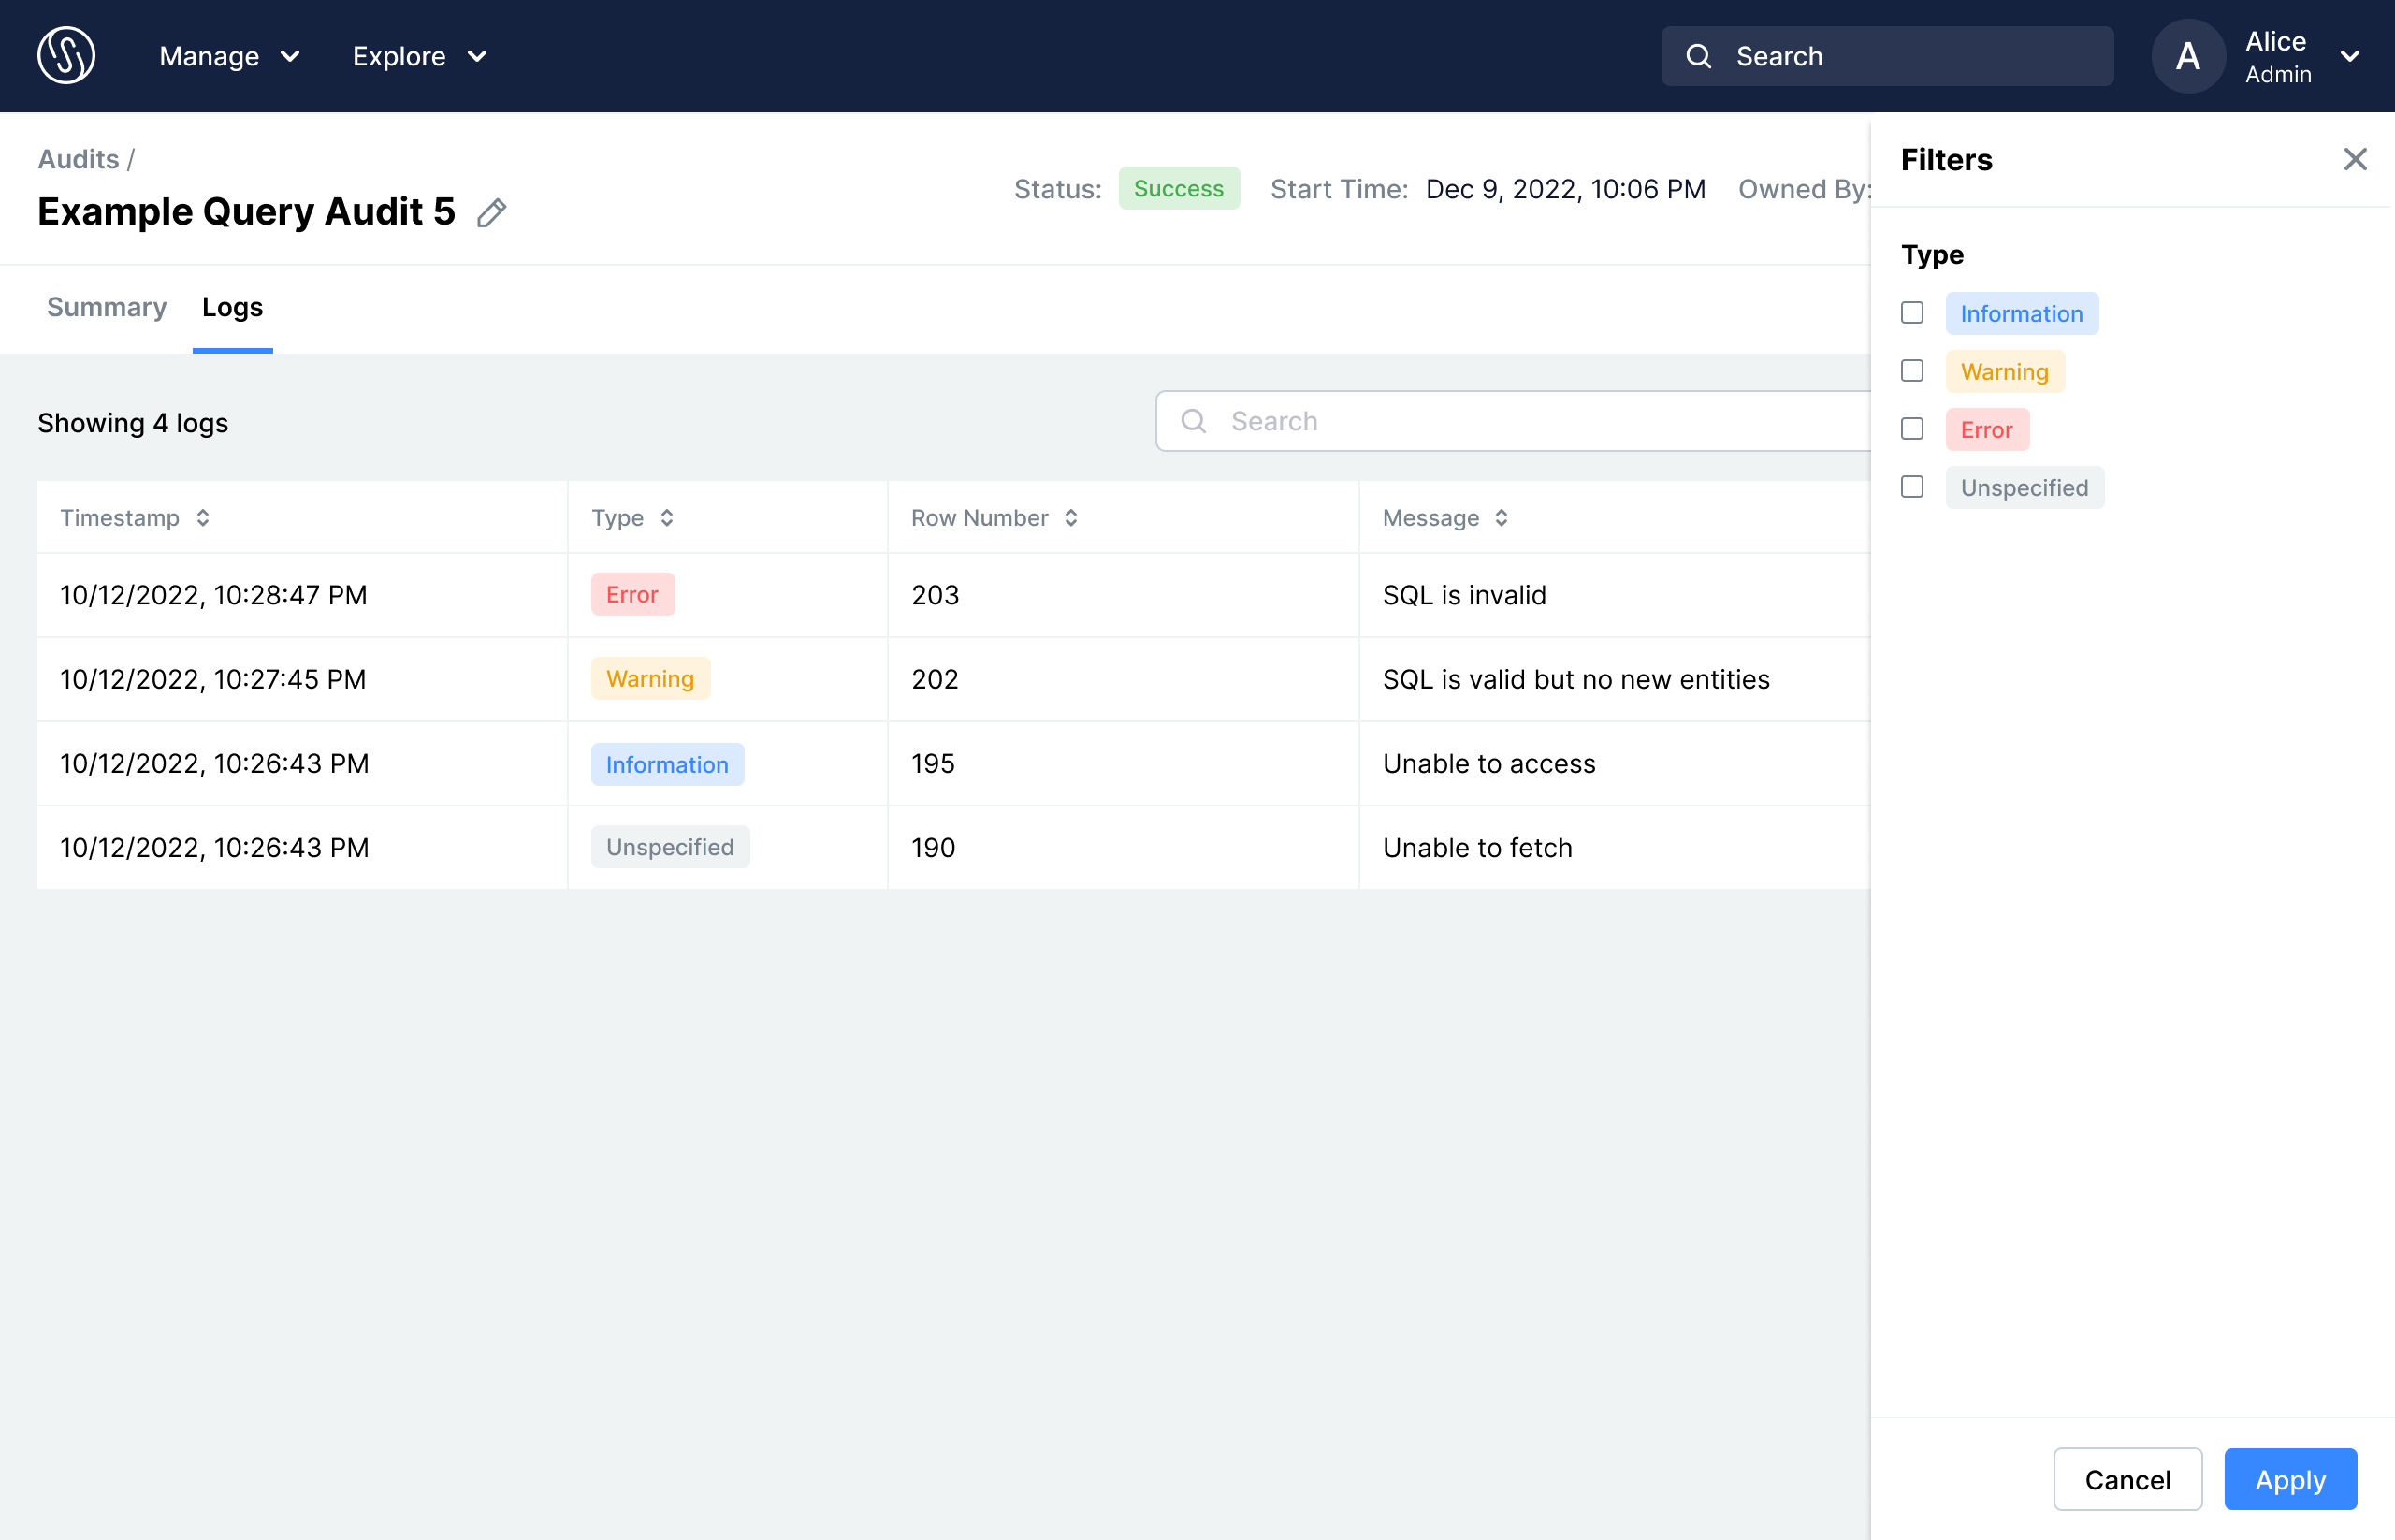The image size is (2395, 1540).
Task: Select the Unspecified type checkbox
Action: pyautogui.click(x=1912, y=487)
